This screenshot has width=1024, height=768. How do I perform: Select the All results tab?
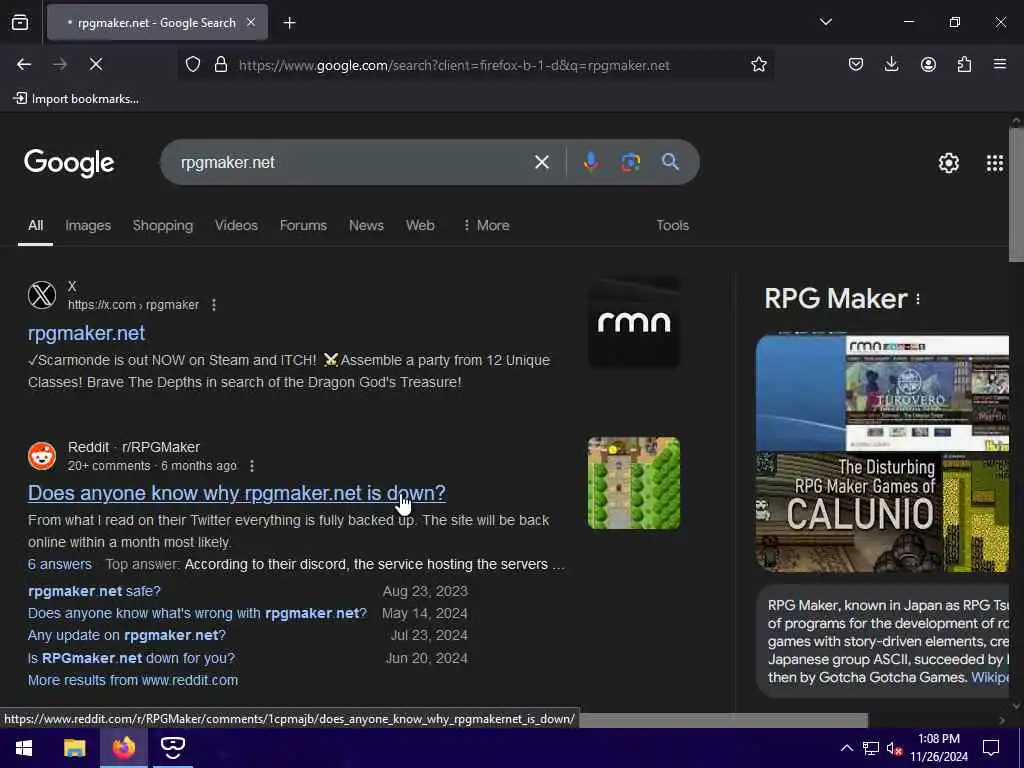[x=35, y=225]
